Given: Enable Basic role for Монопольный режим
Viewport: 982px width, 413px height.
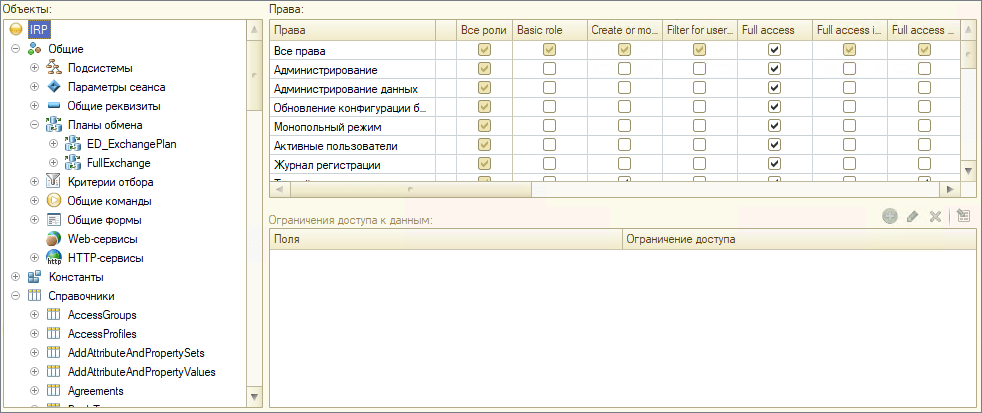Looking at the screenshot, I should [549, 126].
